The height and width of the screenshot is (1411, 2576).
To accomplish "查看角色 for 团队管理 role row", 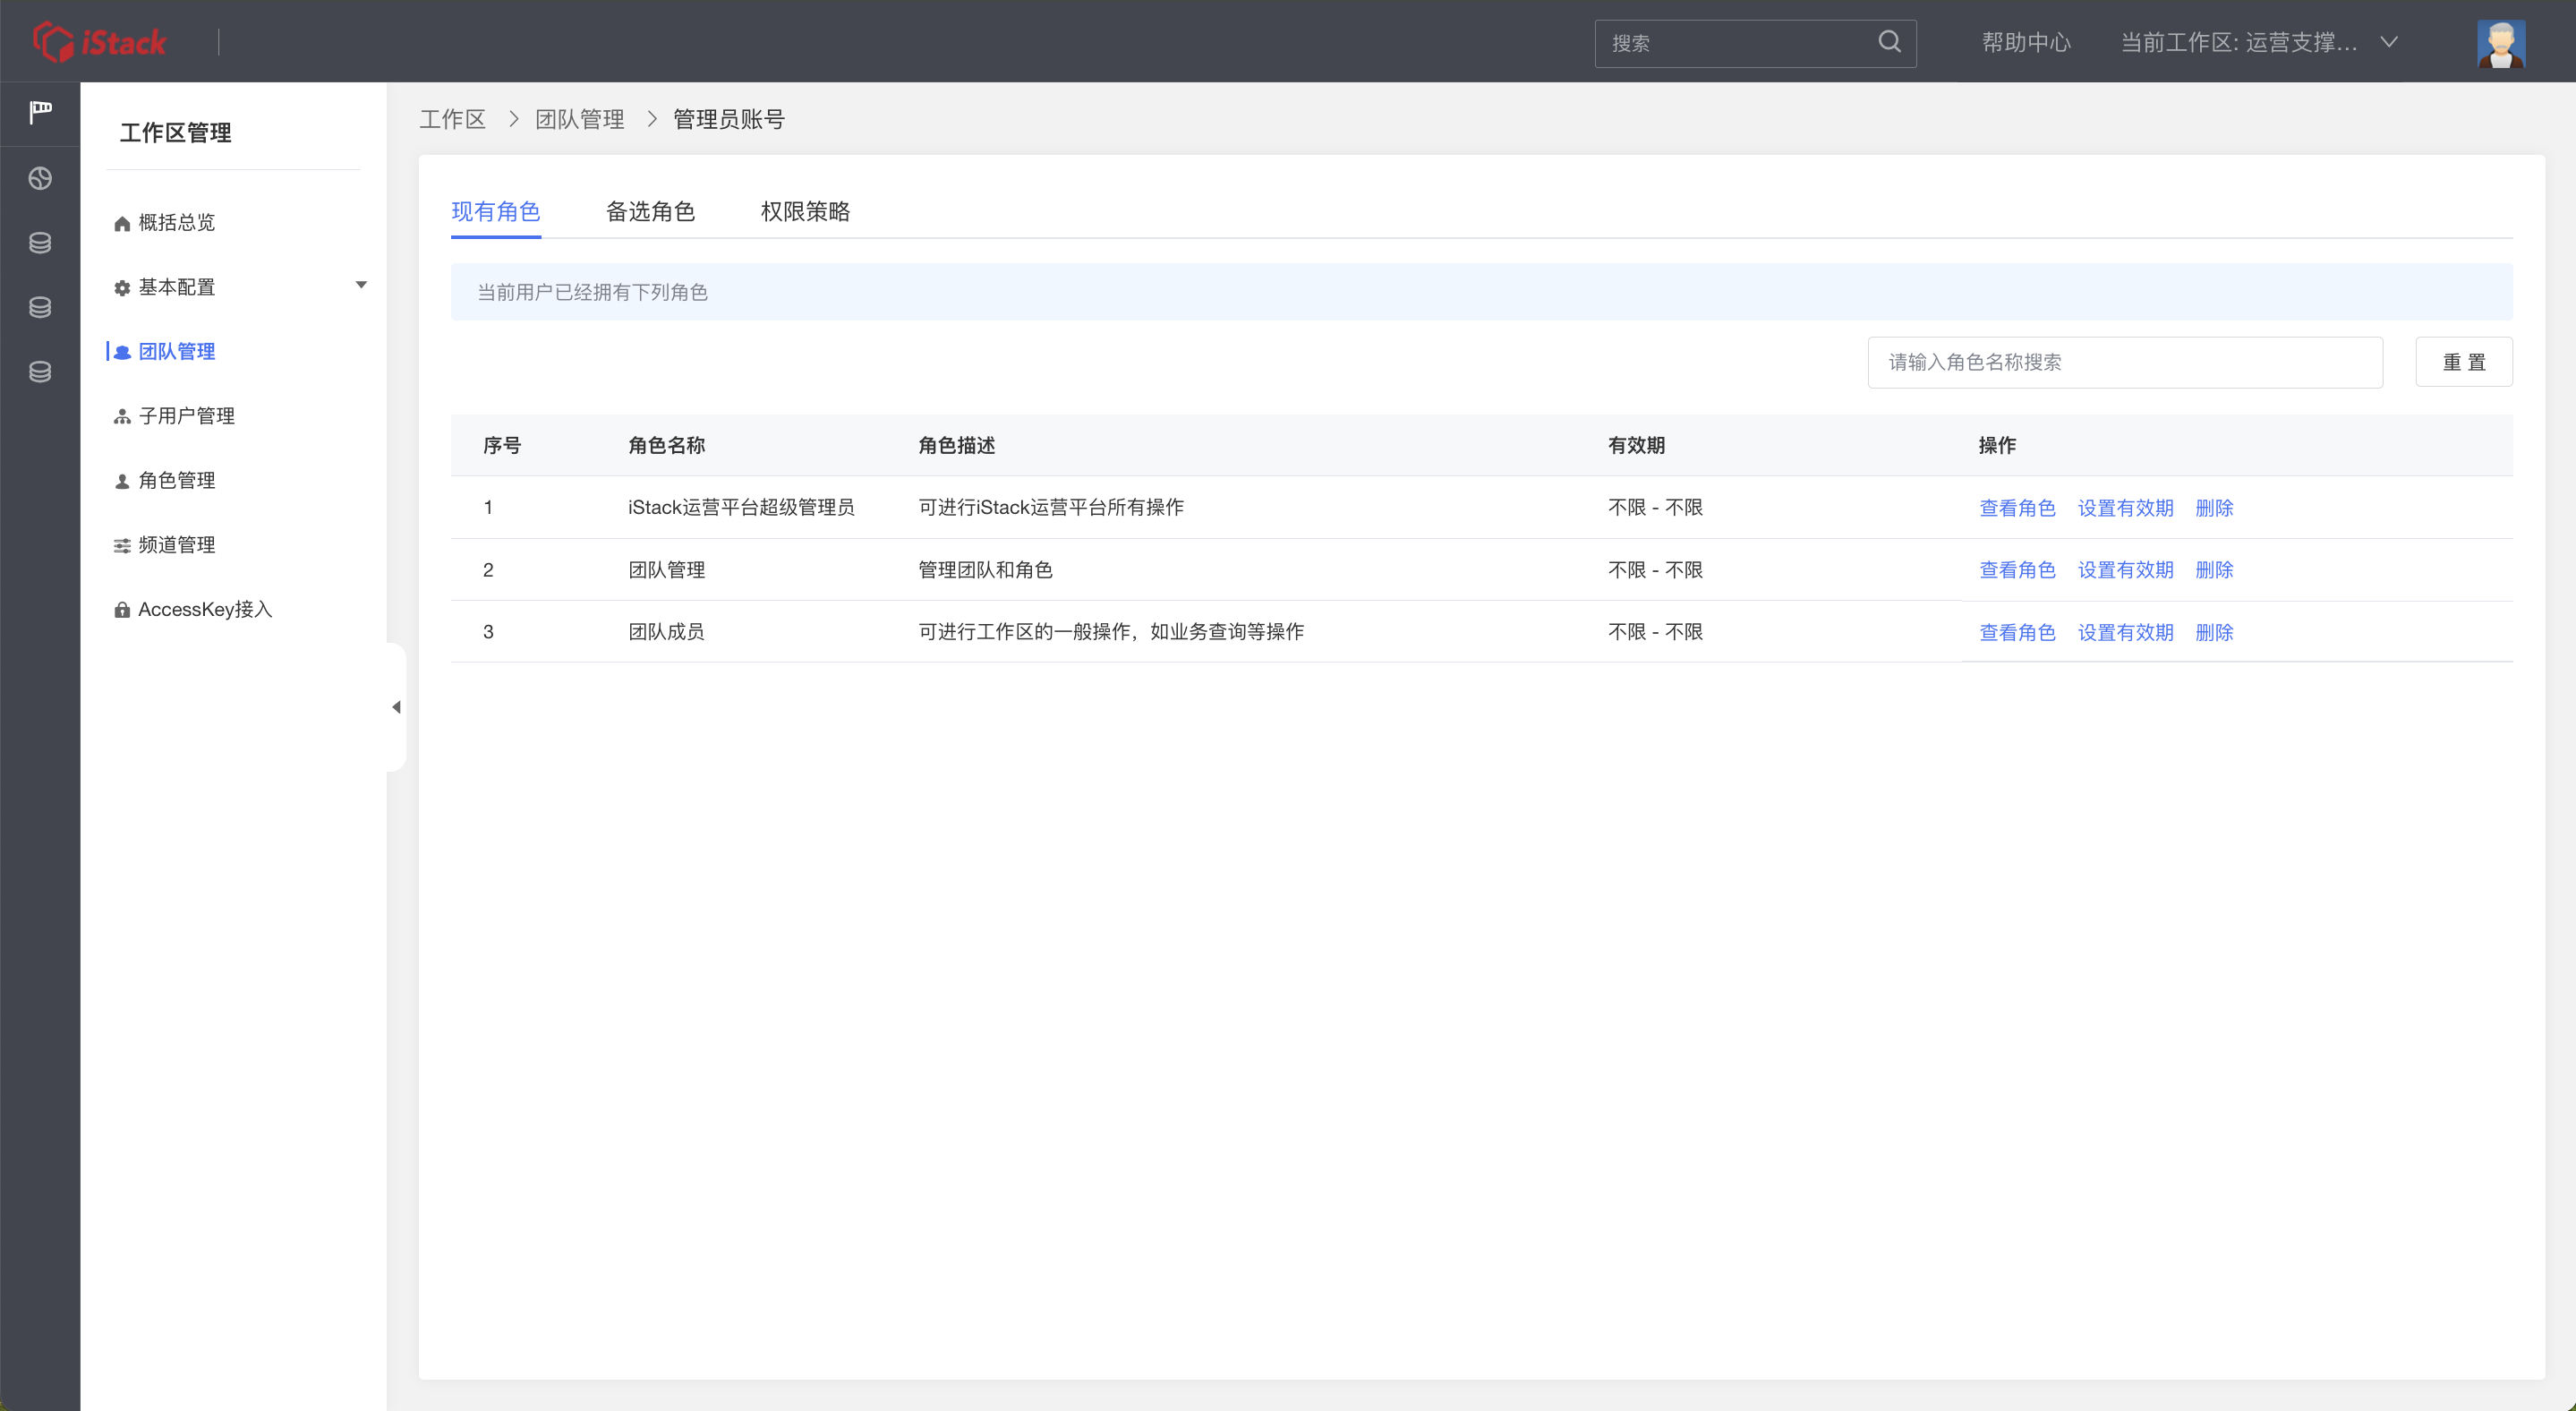I will click(x=2017, y=570).
